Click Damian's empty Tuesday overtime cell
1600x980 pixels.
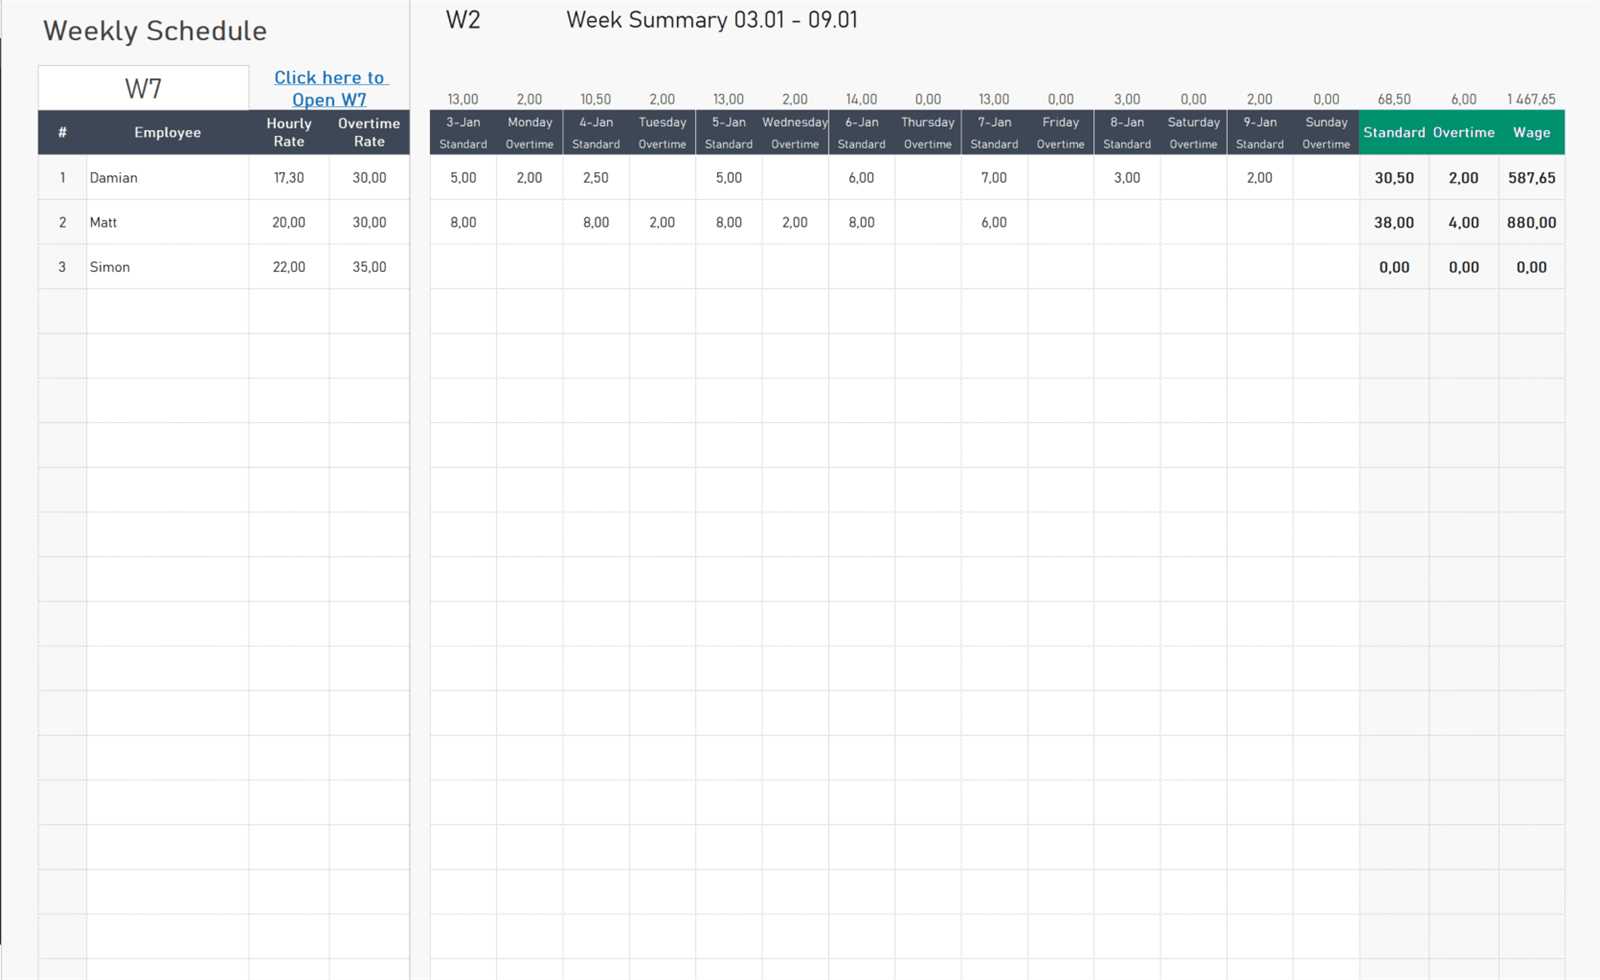tap(662, 177)
